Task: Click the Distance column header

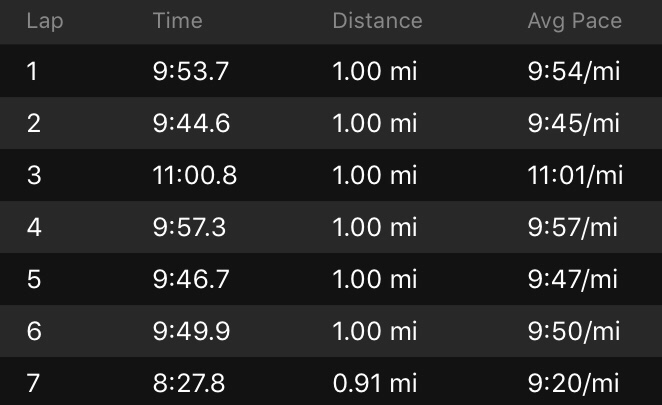Action: coord(377,21)
